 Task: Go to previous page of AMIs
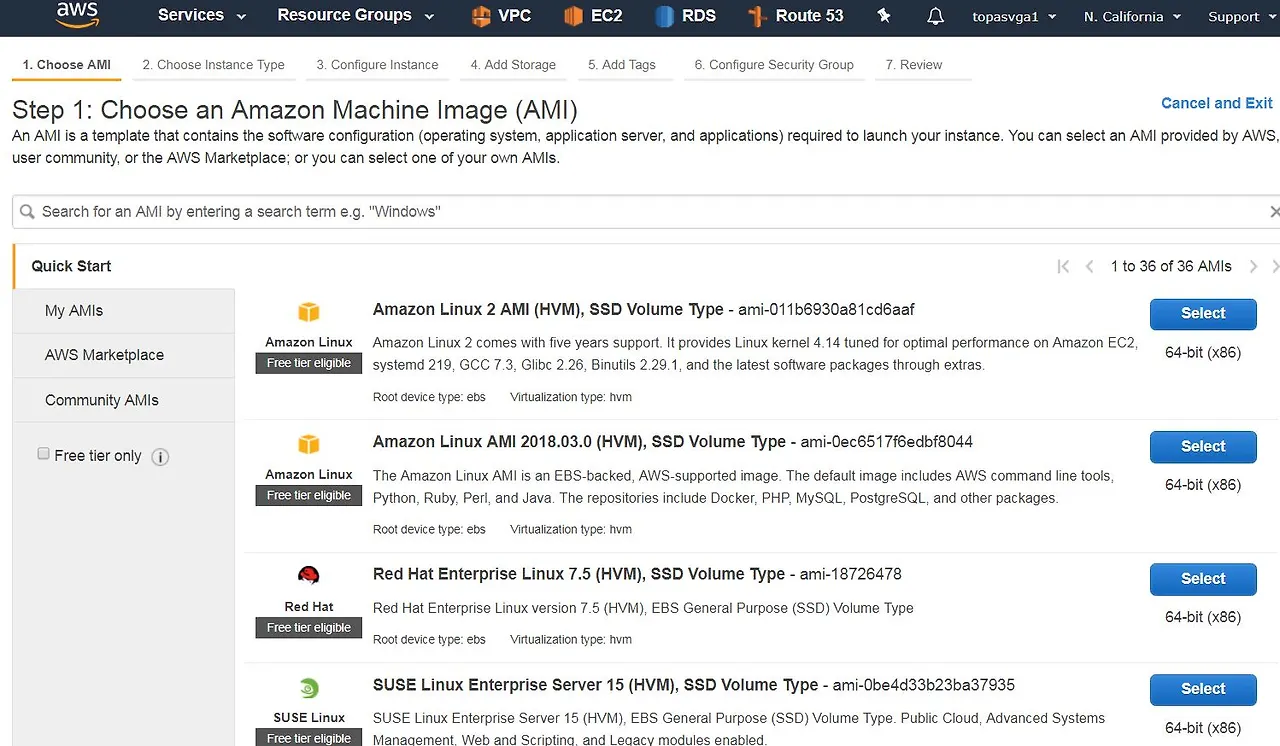pos(1091,266)
